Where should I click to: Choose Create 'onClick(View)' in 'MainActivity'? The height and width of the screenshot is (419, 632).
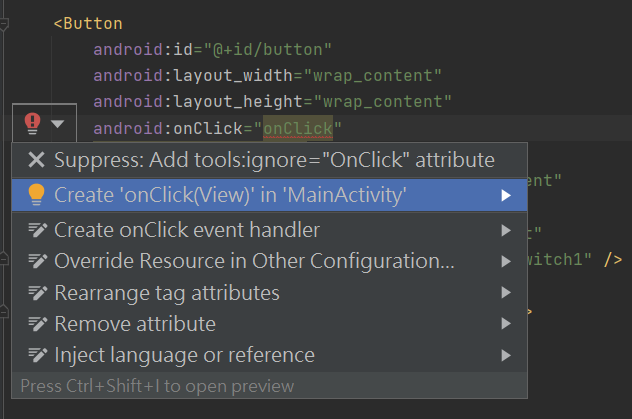click(x=270, y=195)
